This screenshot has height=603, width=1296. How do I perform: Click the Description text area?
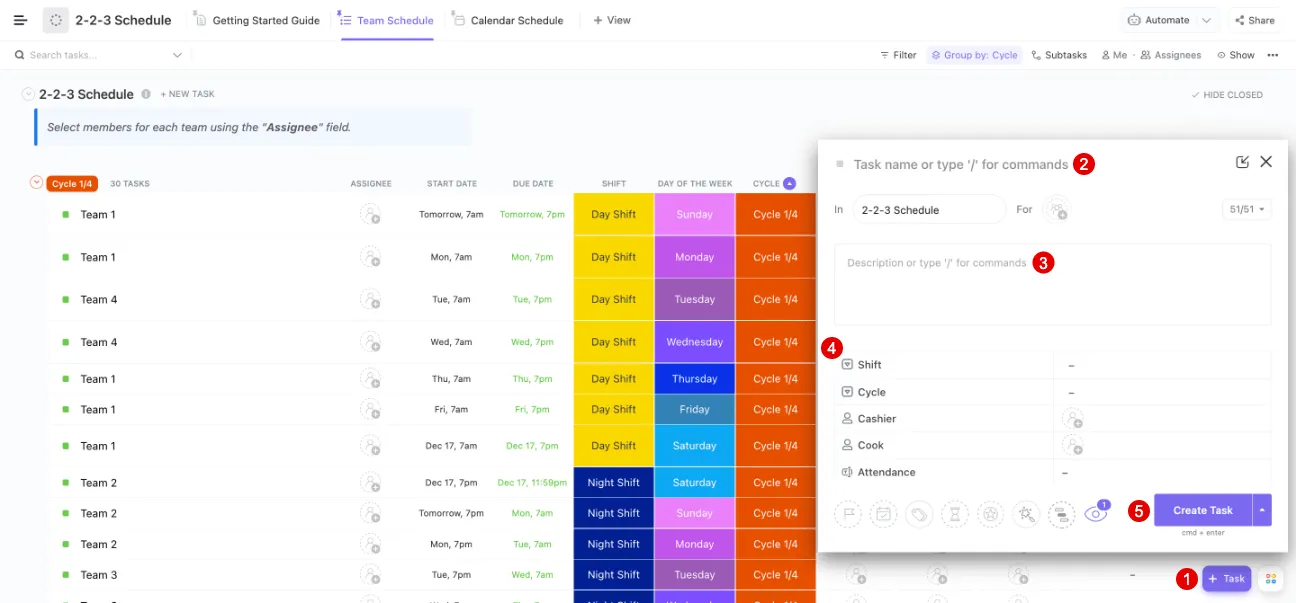(x=1053, y=284)
